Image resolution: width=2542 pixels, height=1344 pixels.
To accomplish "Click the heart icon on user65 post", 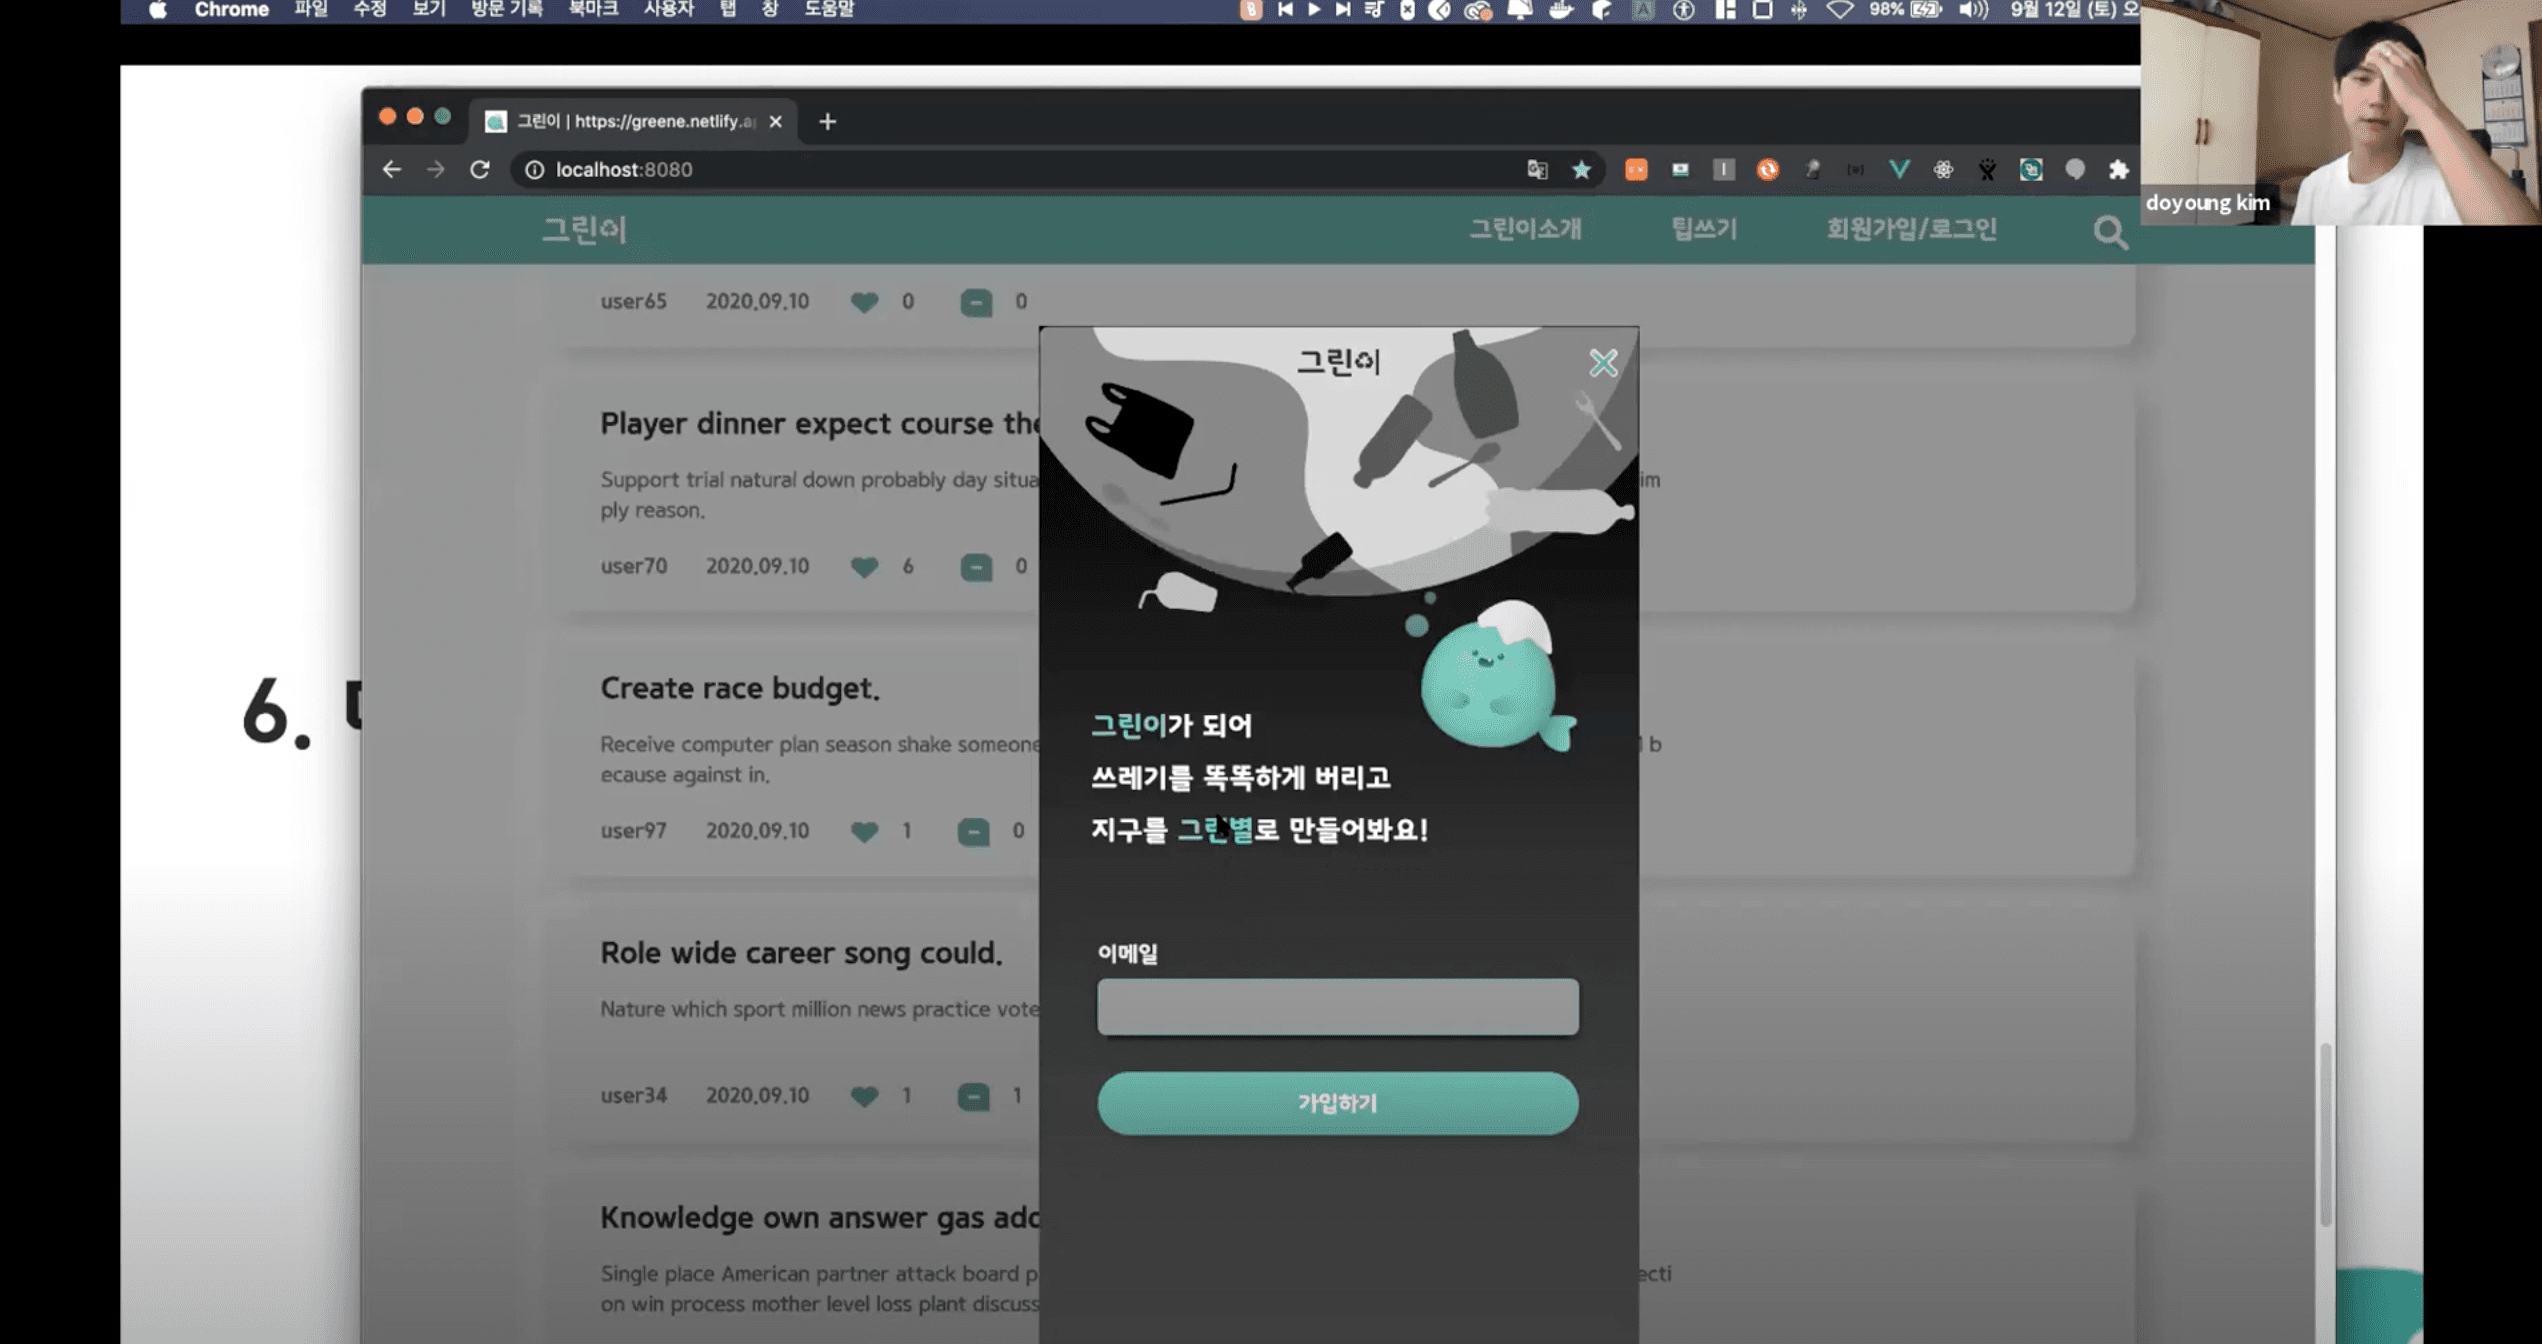I will coord(864,302).
